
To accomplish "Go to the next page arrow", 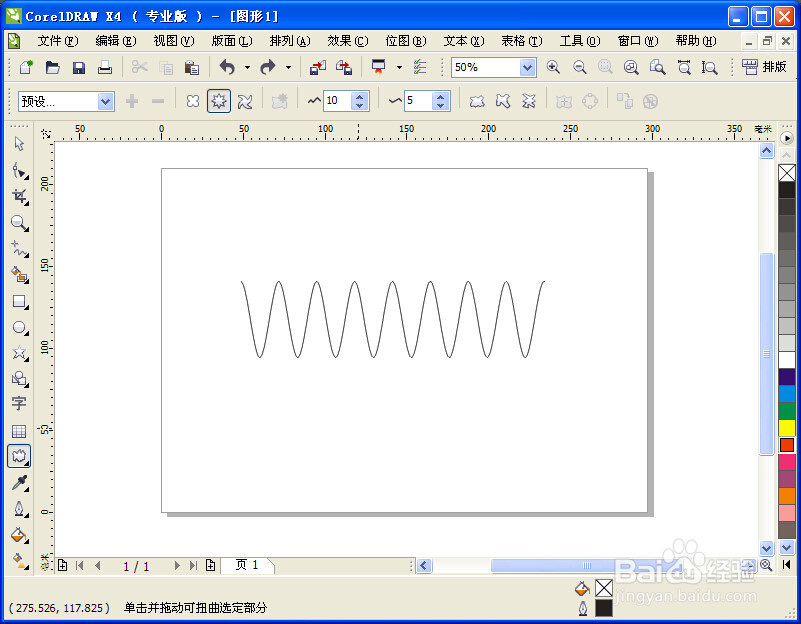I will click(x=177, y=565).
